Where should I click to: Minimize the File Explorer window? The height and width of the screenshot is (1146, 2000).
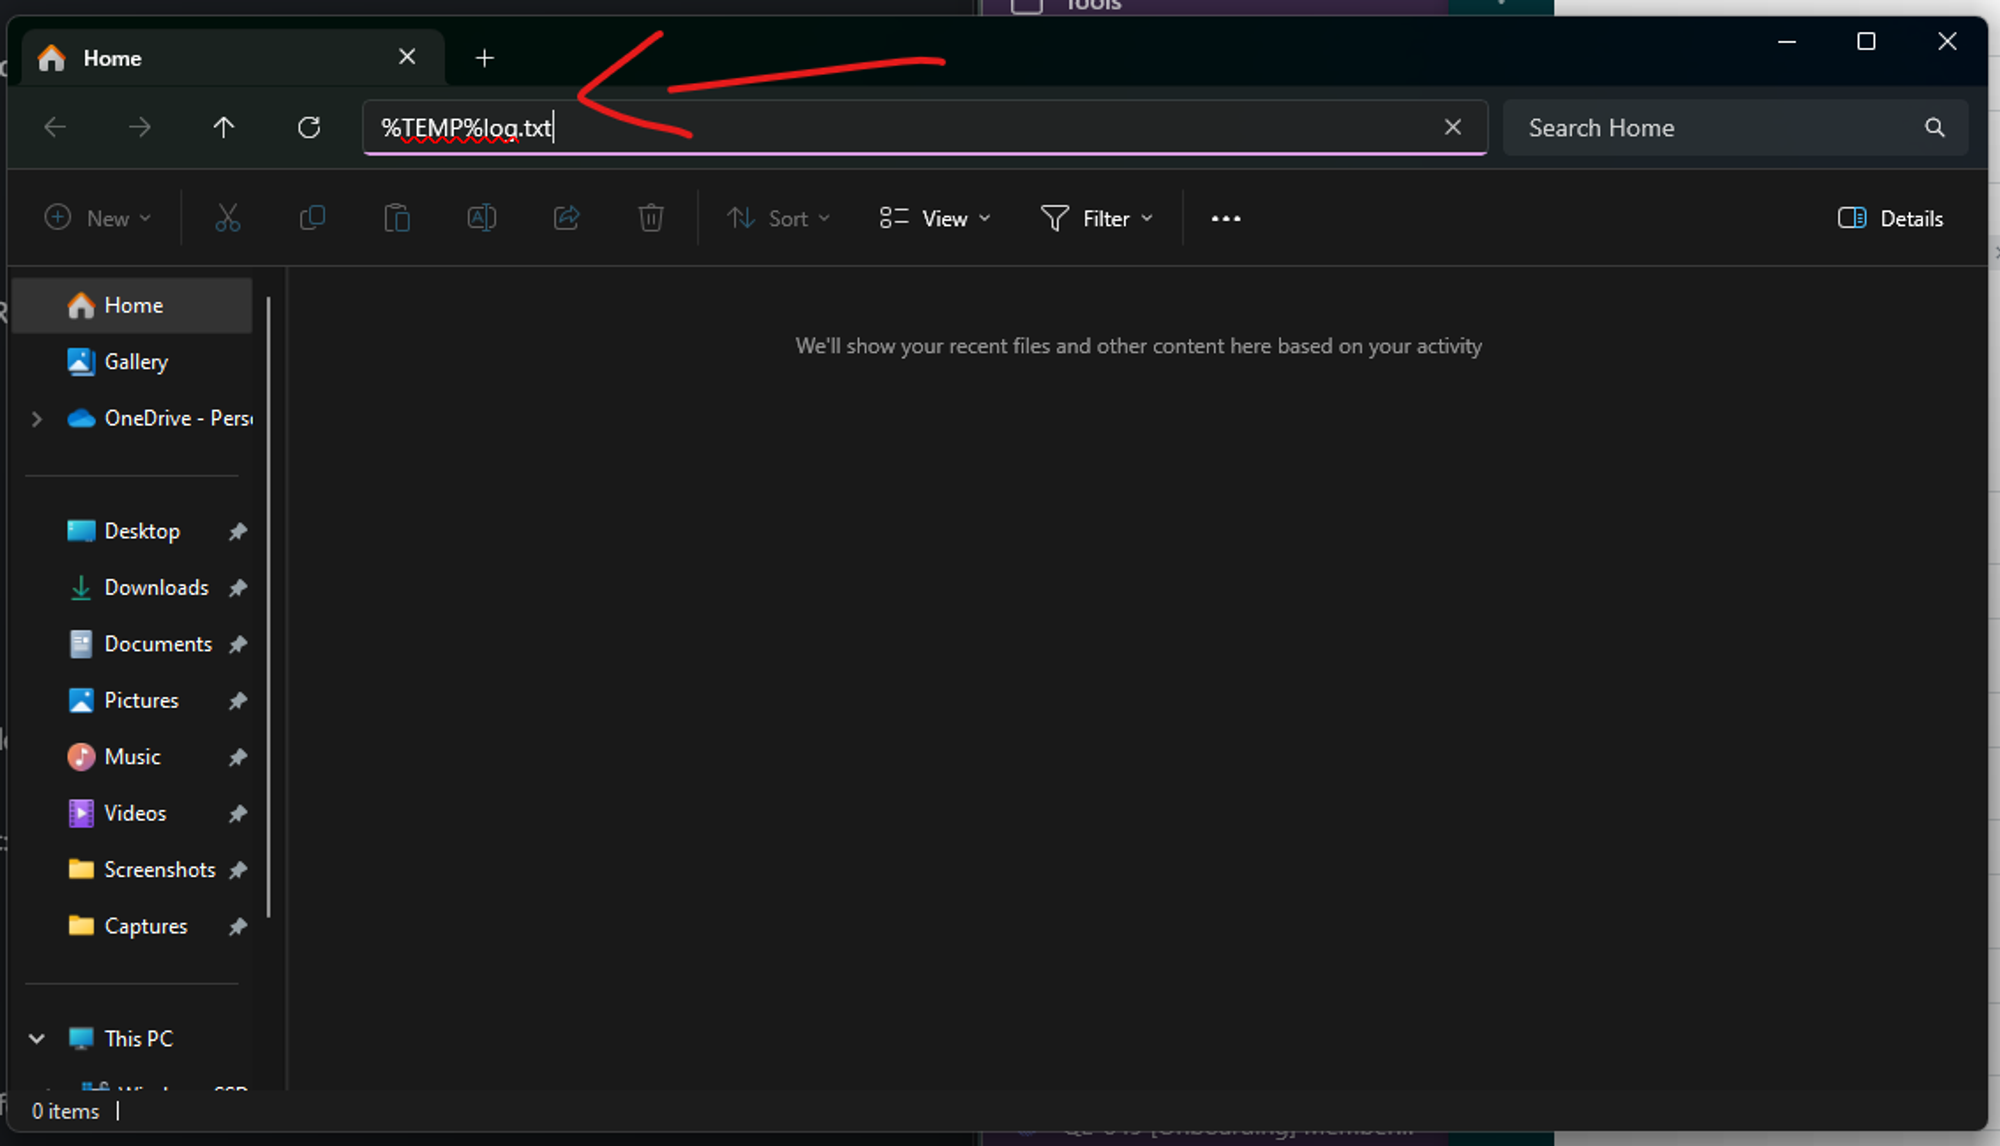point(1787,42)
